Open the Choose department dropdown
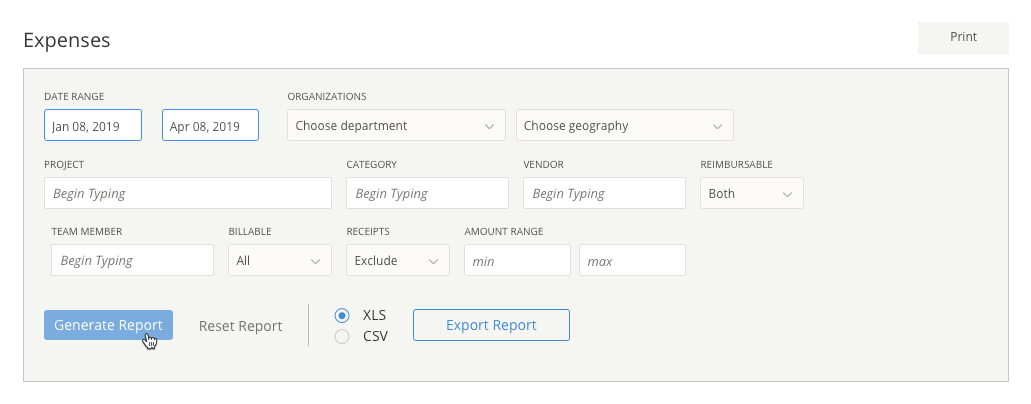Image resolution: width=1031 pixels, height=404 pixels. (x=396, y=125)
